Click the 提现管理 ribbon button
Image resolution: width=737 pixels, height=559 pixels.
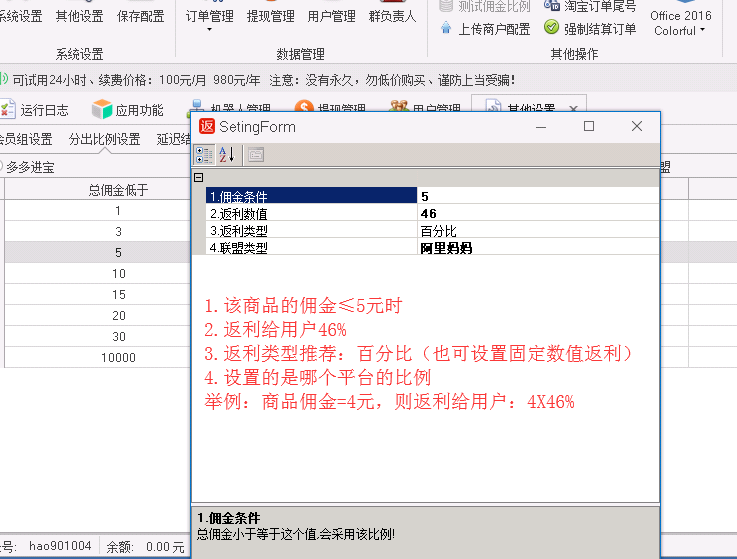click(x=271, y=16)
